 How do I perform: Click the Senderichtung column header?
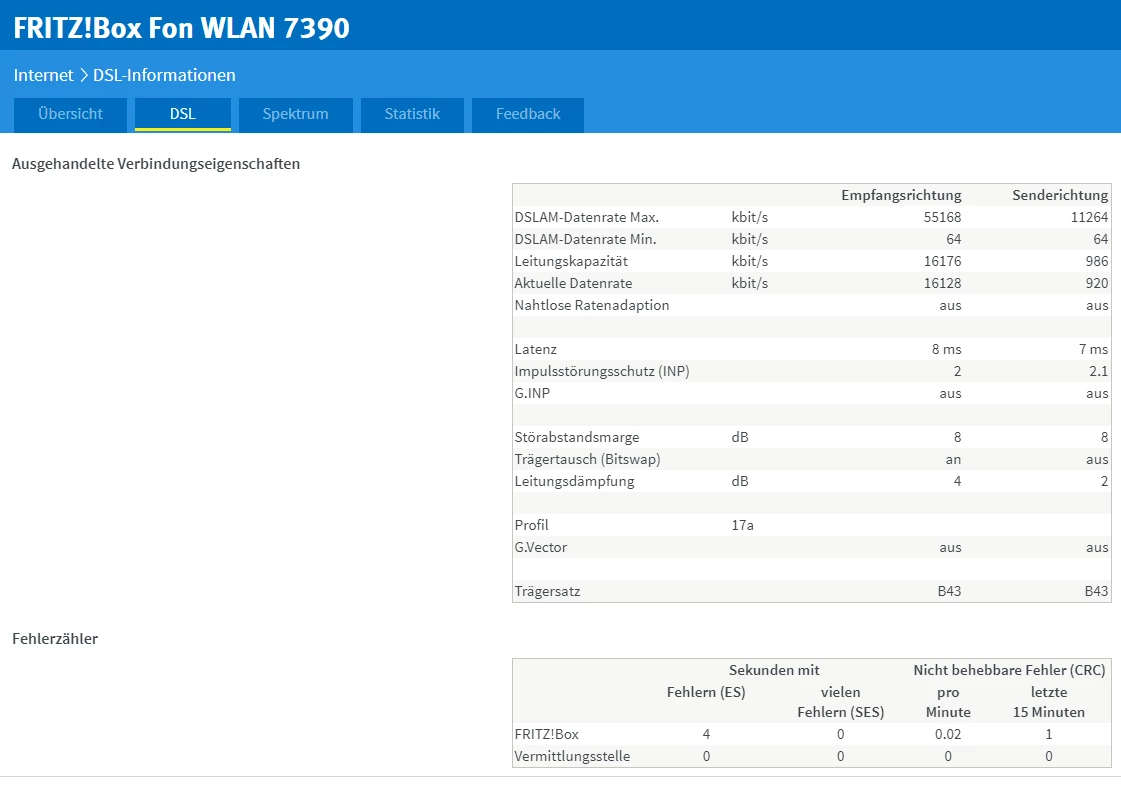point(1060,195)
